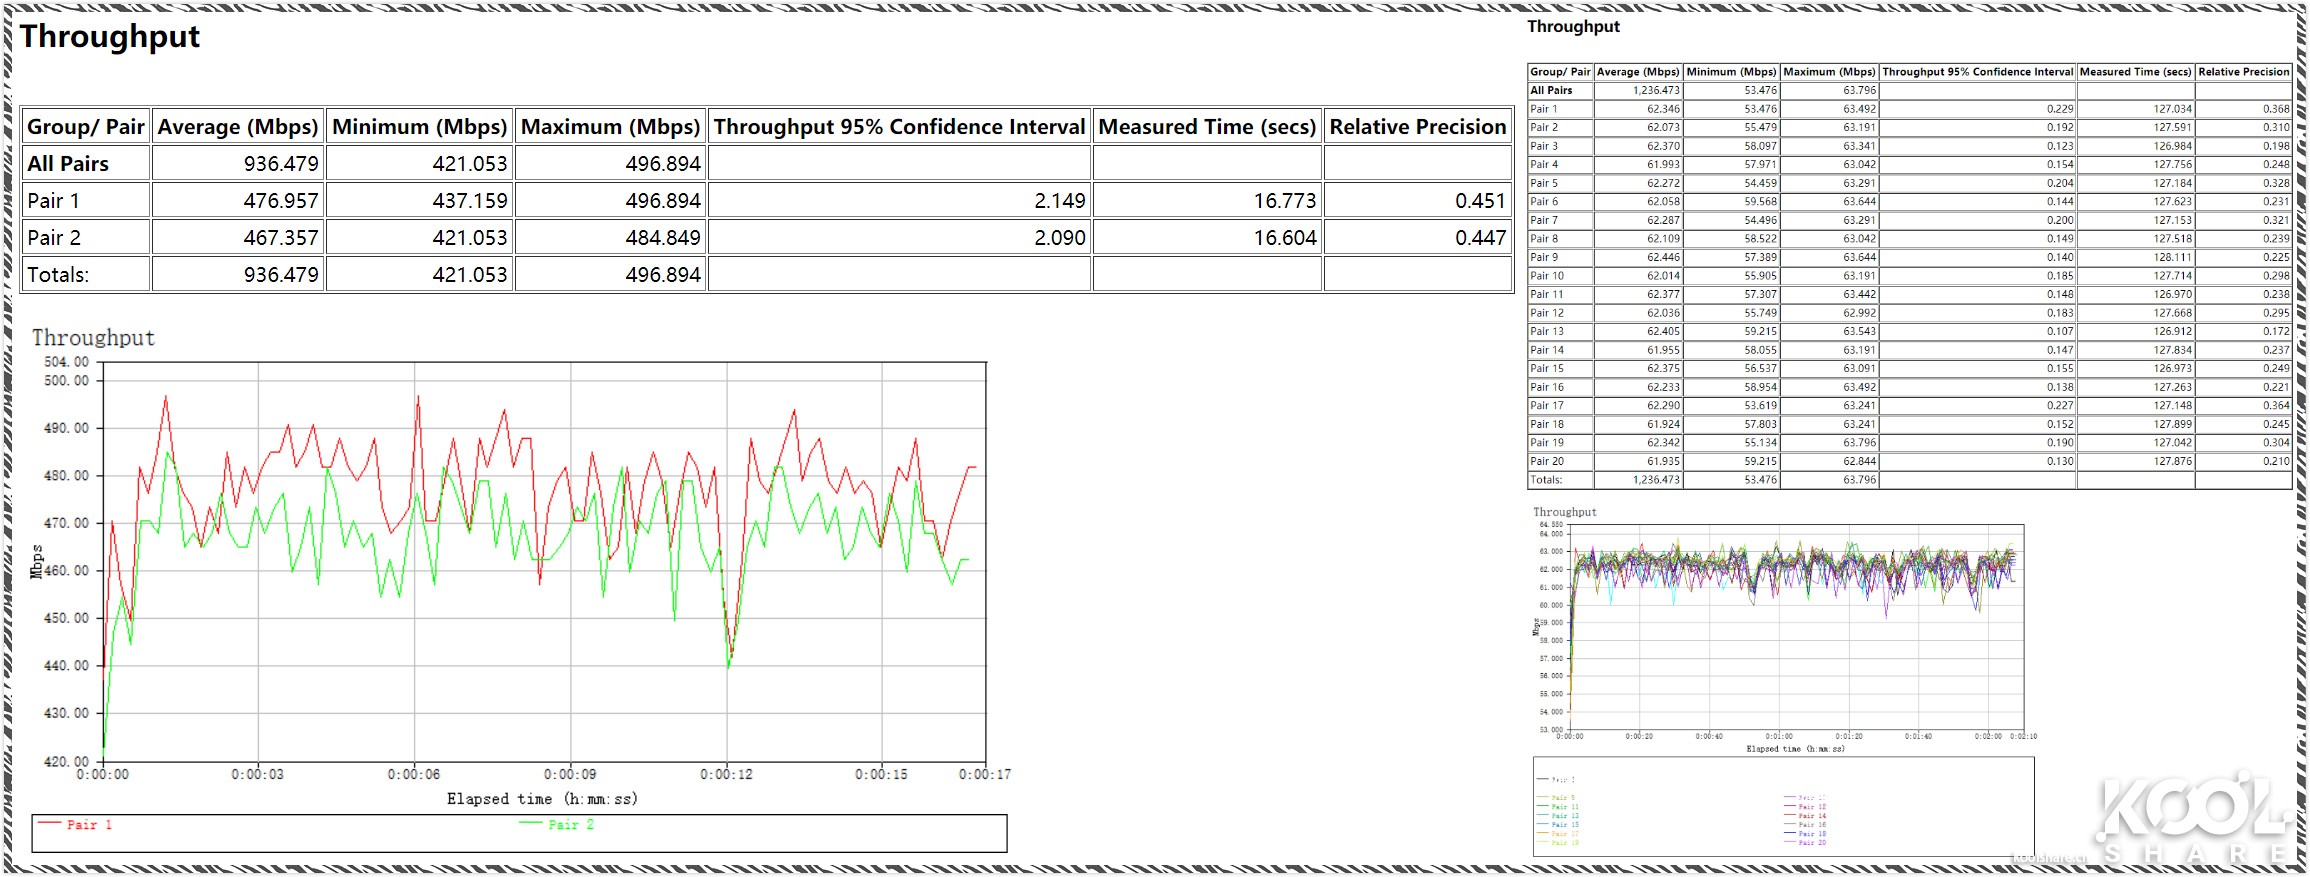This screenshot has width=2310, height=877.
Task: Select the 0:00:09 tick label on the time axis
Action: [x=570, y=775]
